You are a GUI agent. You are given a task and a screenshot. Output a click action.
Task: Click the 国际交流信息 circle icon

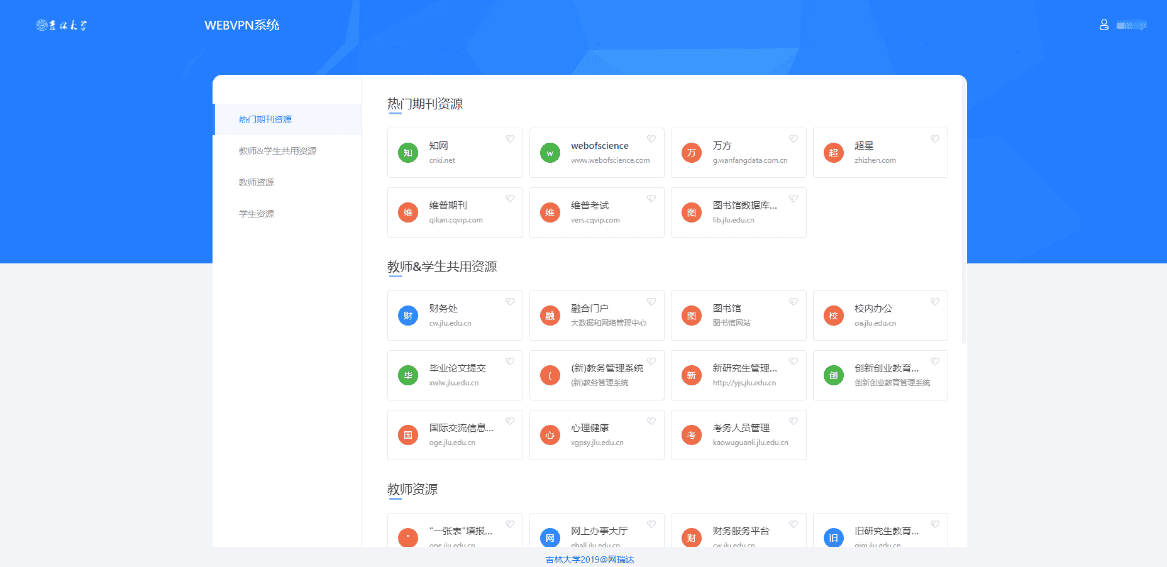tap(408, 435)
